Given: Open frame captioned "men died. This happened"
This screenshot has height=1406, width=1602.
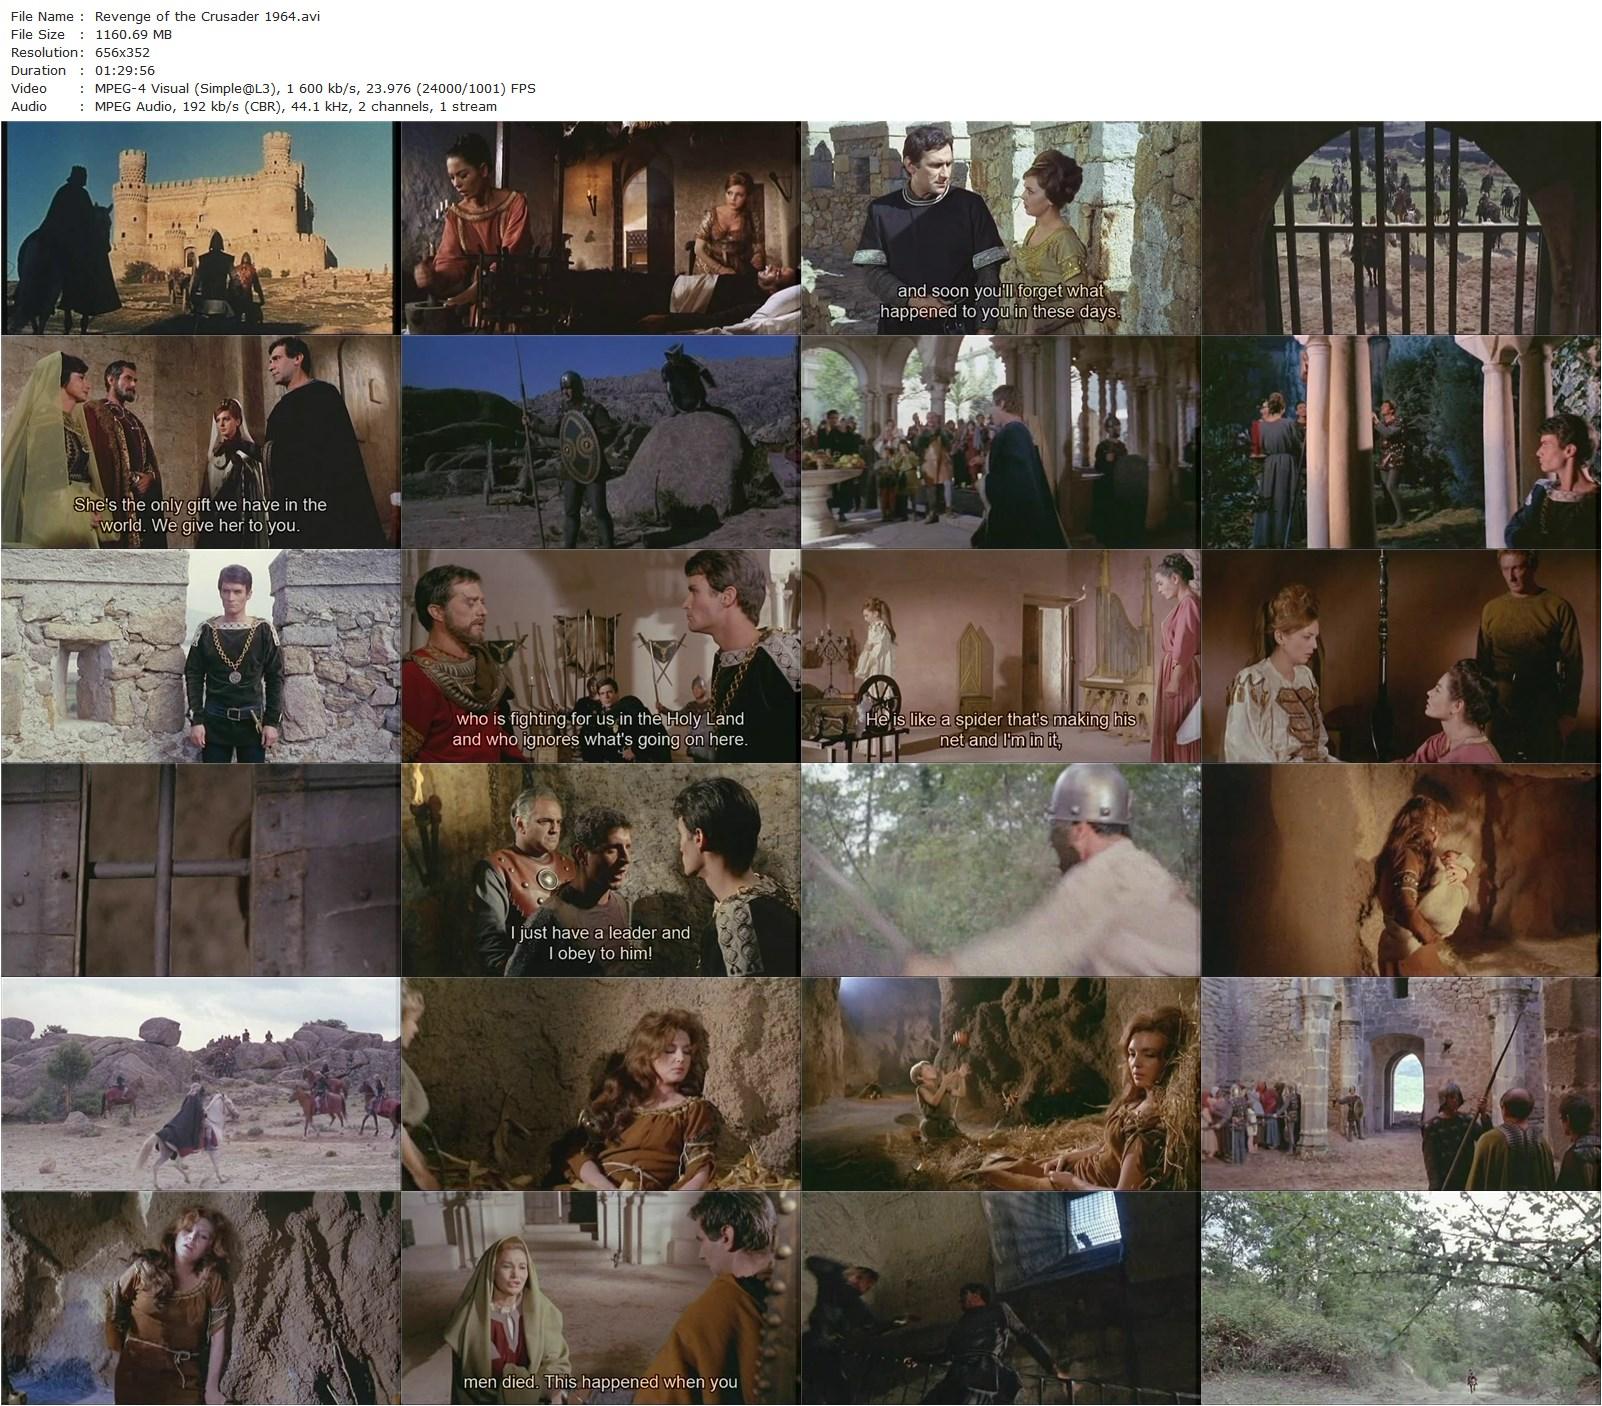Looking at the screenshot, I should coord(600,1298).
